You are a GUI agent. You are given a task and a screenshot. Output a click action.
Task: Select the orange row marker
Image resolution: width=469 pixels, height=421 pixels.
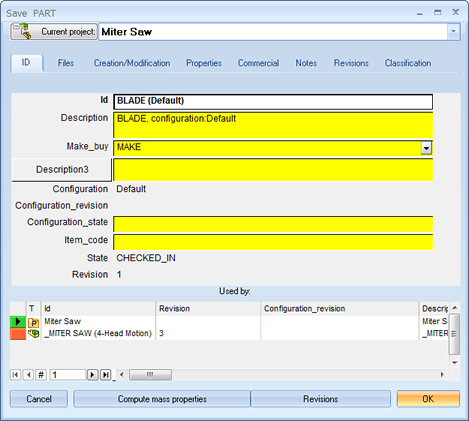pyautogui.click(x=18, y=334)
